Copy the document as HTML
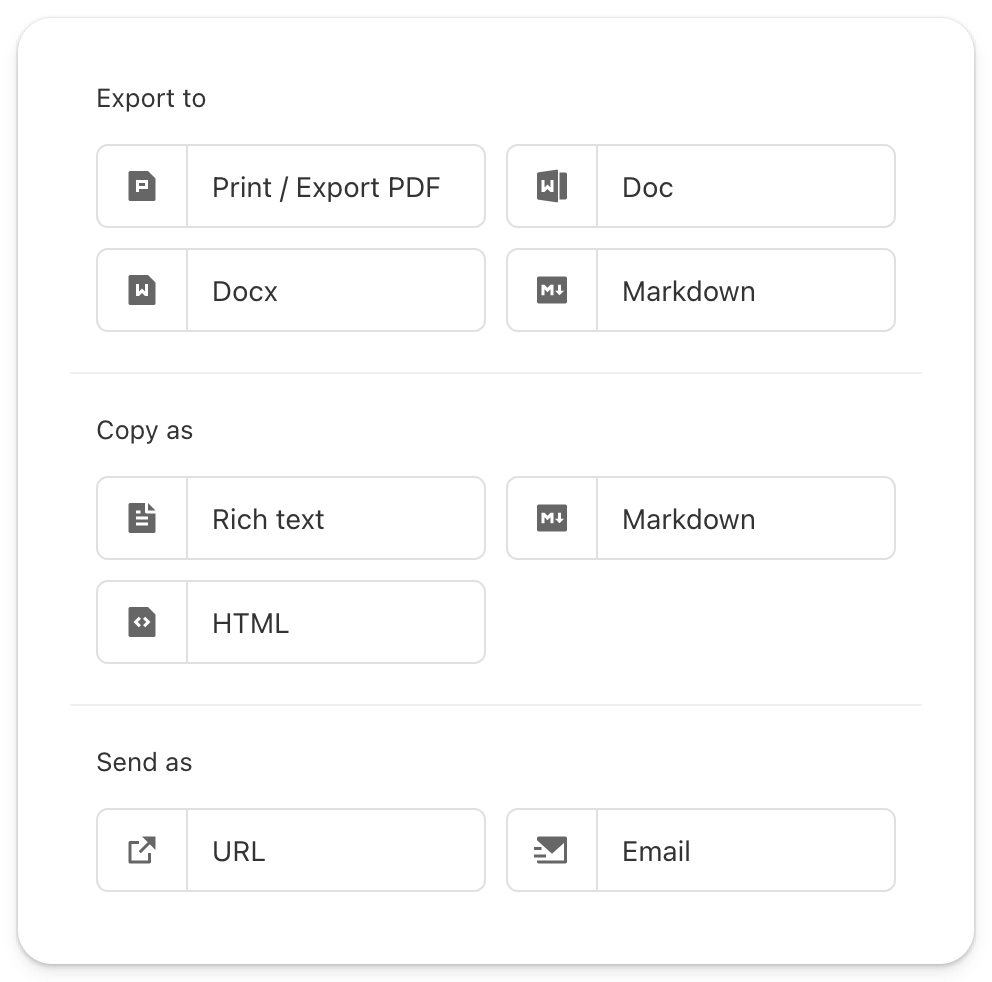This screenshot has width=992, height=982. tap(250, 623)
